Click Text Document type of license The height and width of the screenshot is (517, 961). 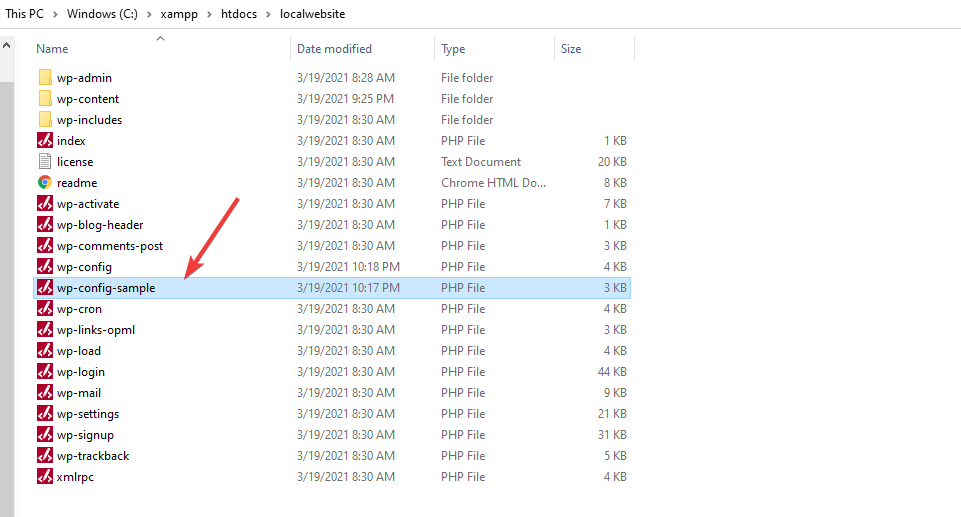click(x=480, y=162)
